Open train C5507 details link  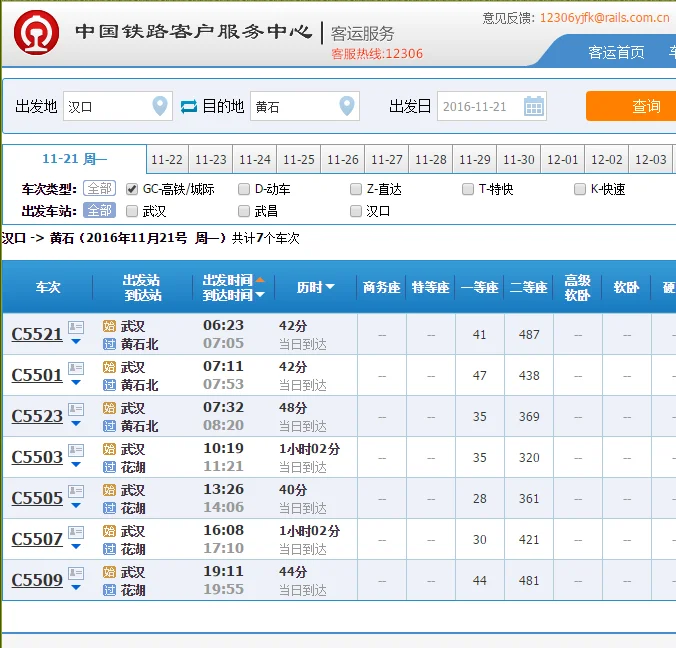[x=37, y=539]
